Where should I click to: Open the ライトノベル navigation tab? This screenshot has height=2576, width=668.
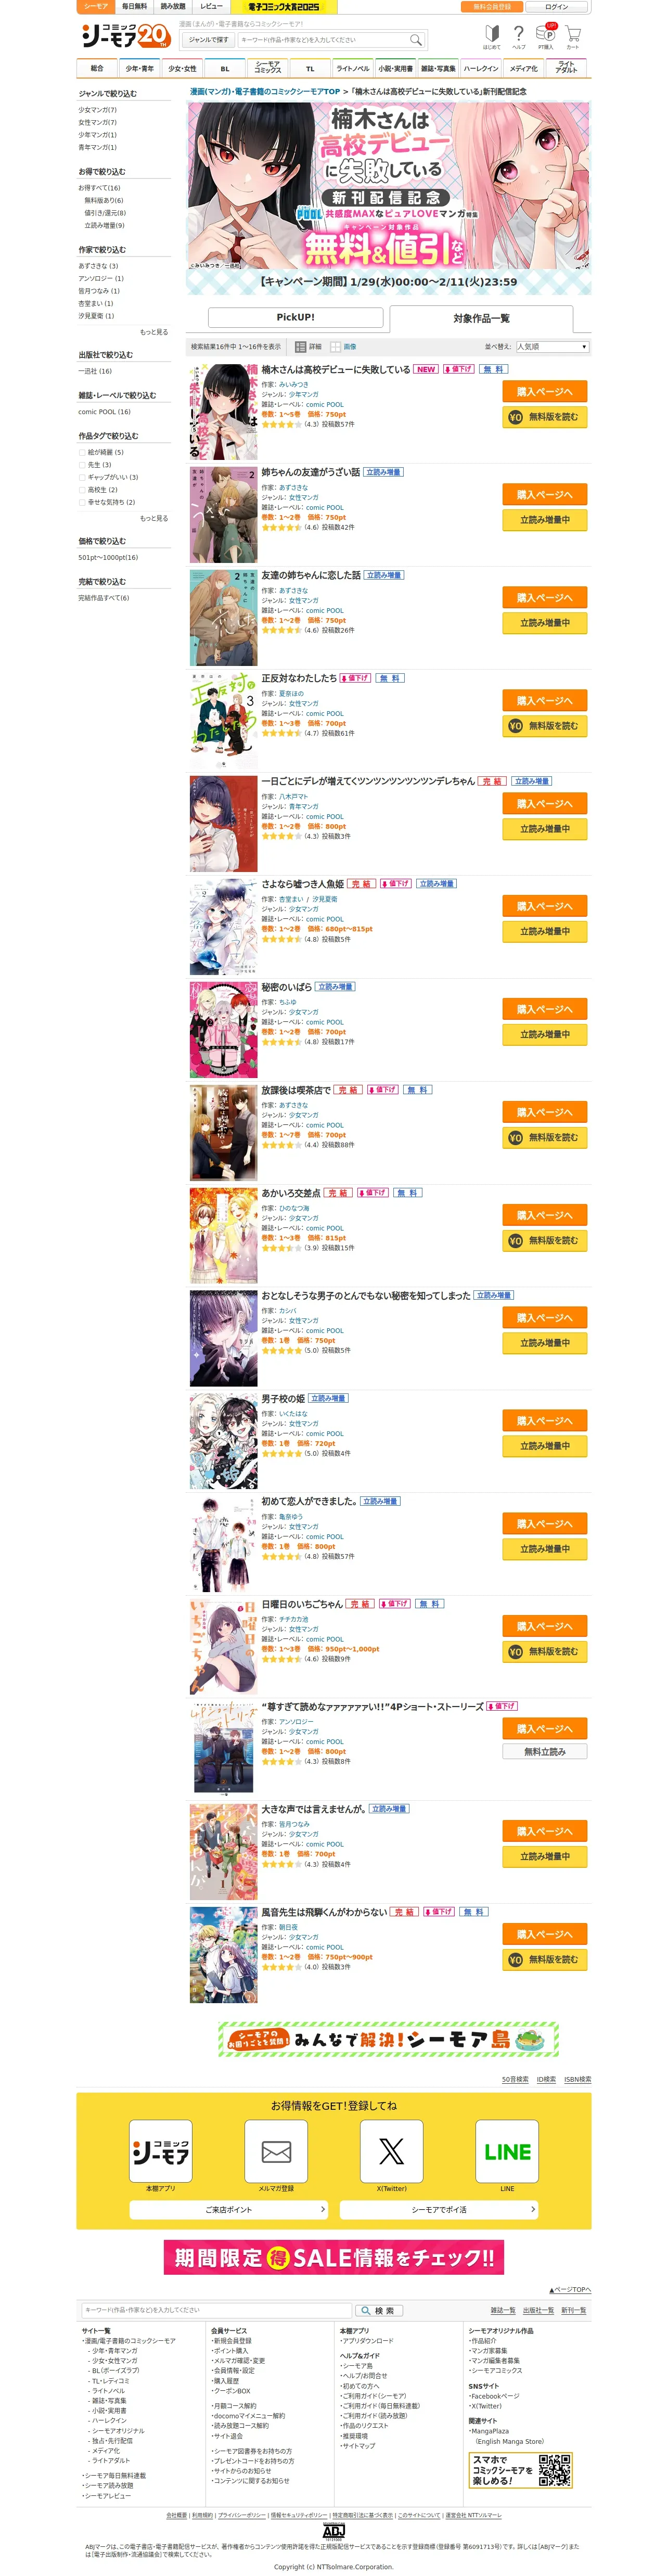point(352,68)
